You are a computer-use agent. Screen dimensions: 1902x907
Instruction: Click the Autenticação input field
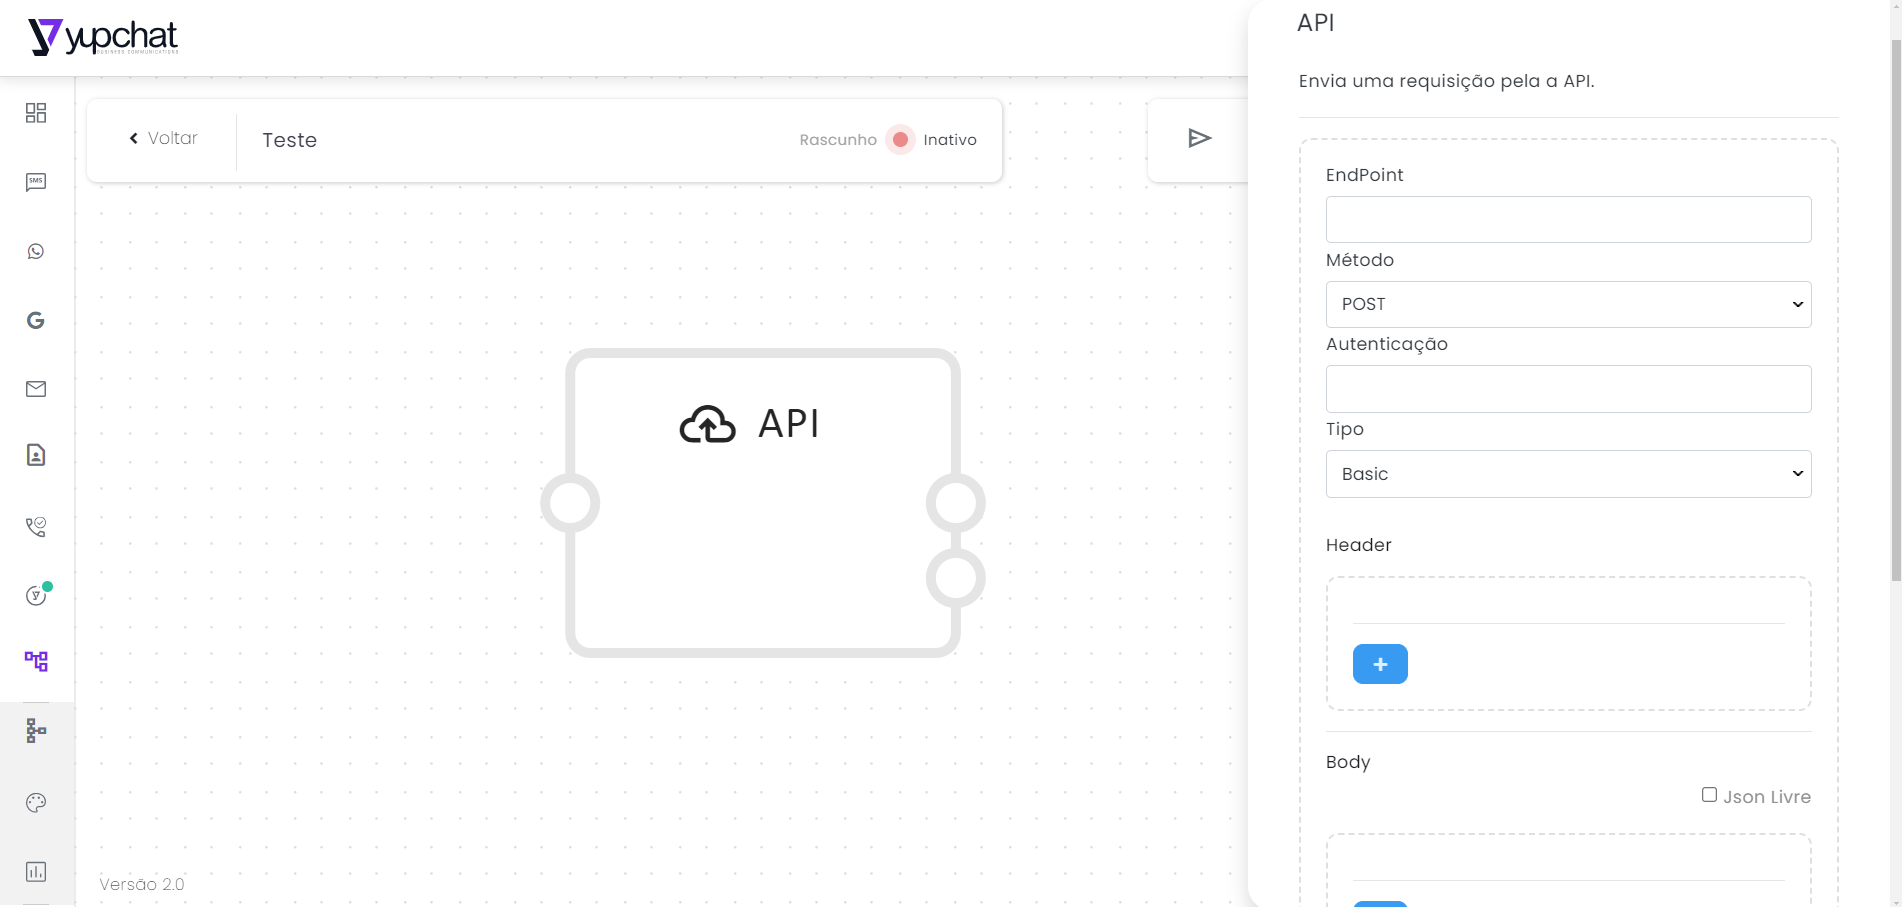(x=1568, y=389)
